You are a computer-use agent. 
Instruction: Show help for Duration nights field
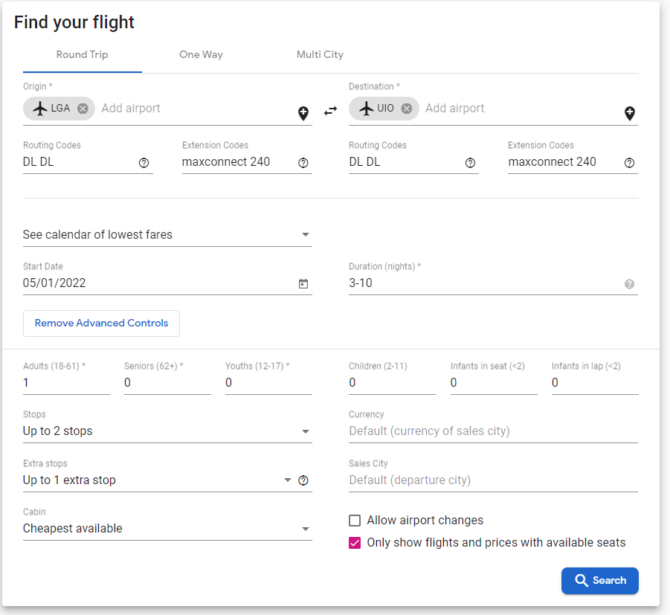pos(629,284)
